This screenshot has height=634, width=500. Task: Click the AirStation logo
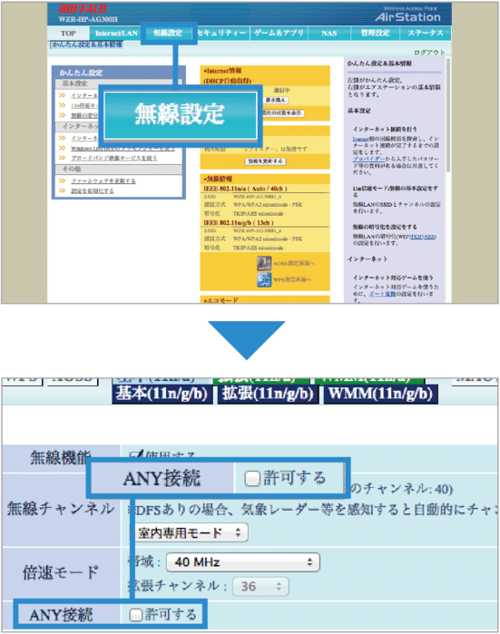407,17
